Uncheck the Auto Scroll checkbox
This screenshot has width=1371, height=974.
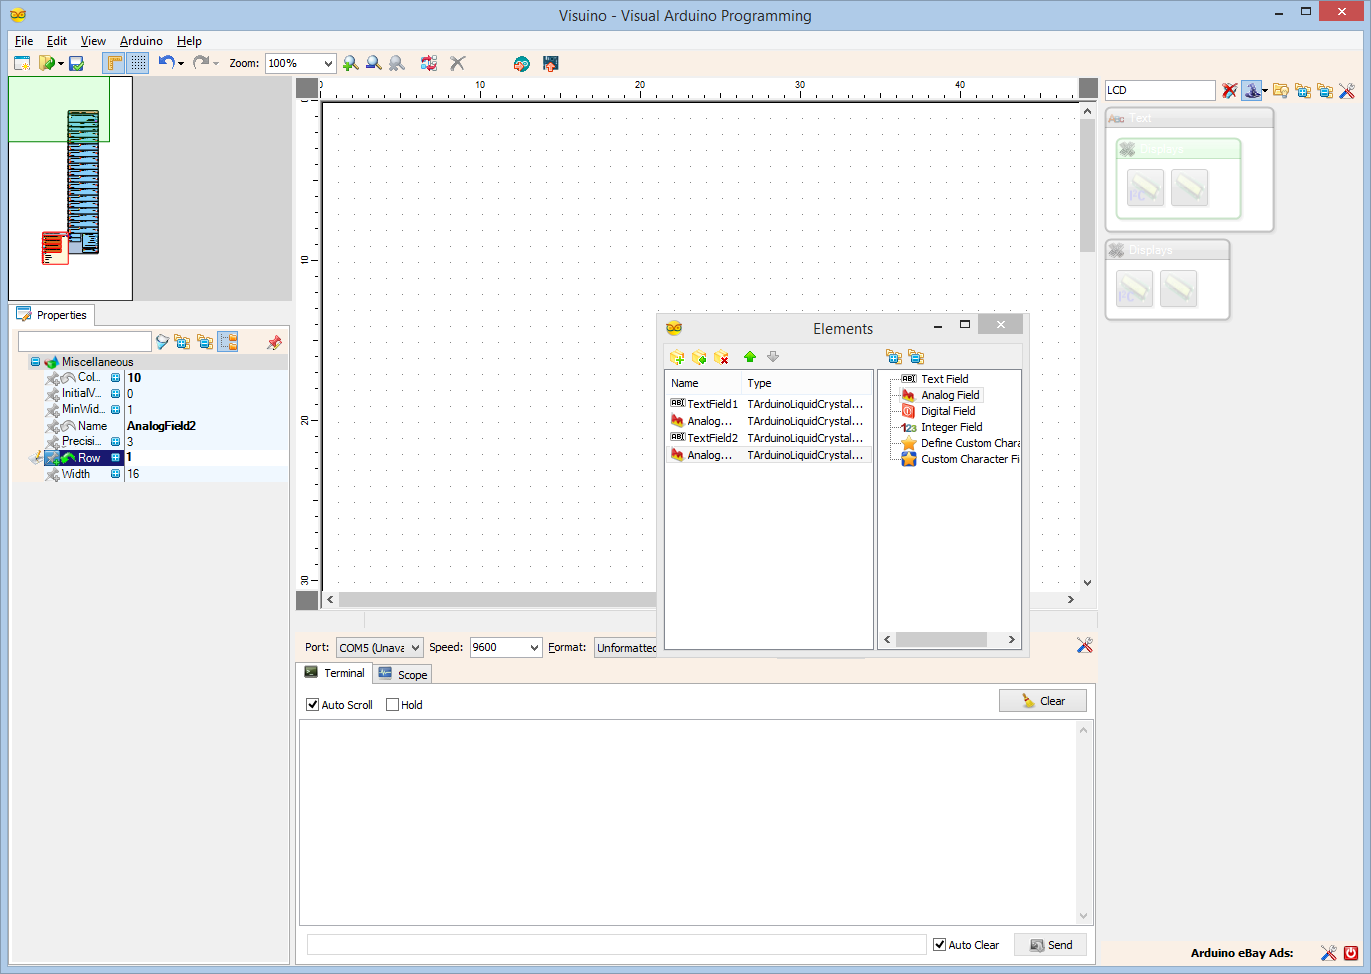point(312,704)
